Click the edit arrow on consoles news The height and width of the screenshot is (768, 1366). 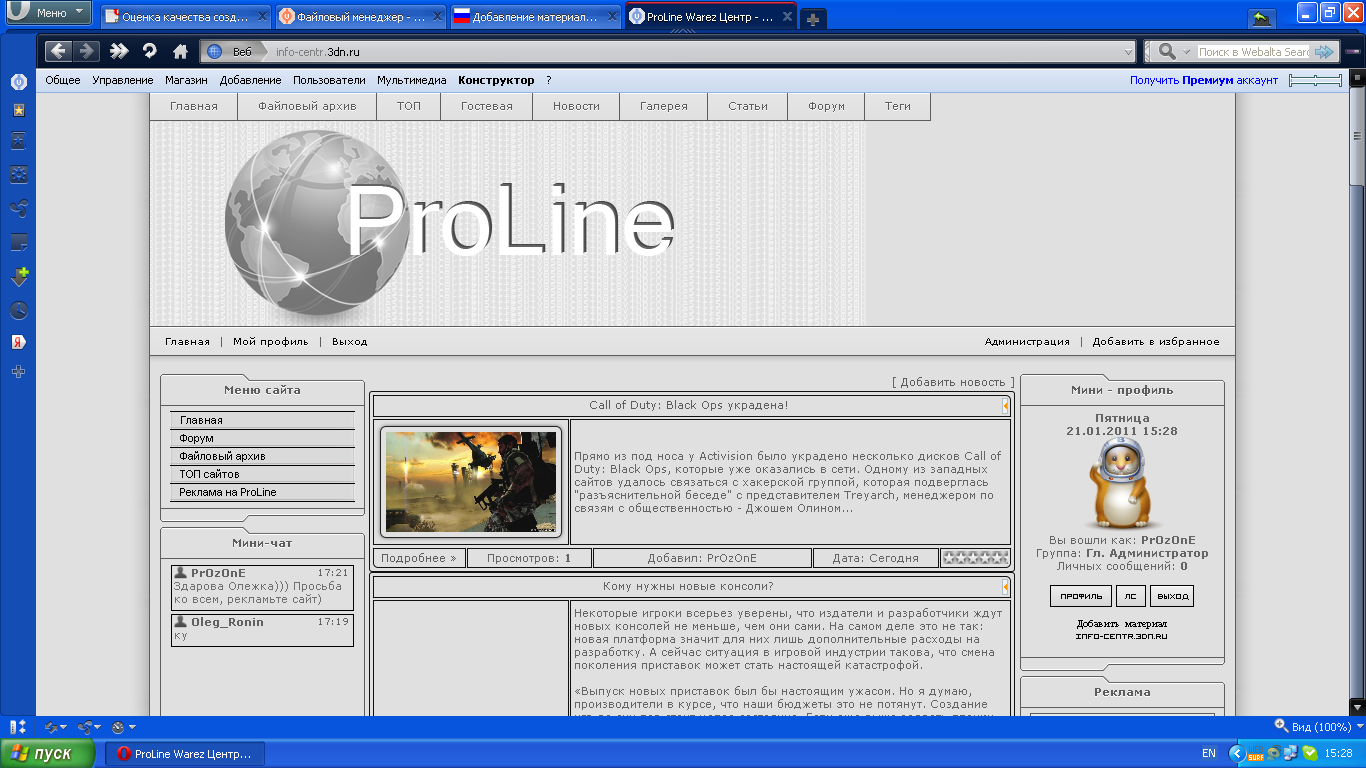(x=1005, y=586)
